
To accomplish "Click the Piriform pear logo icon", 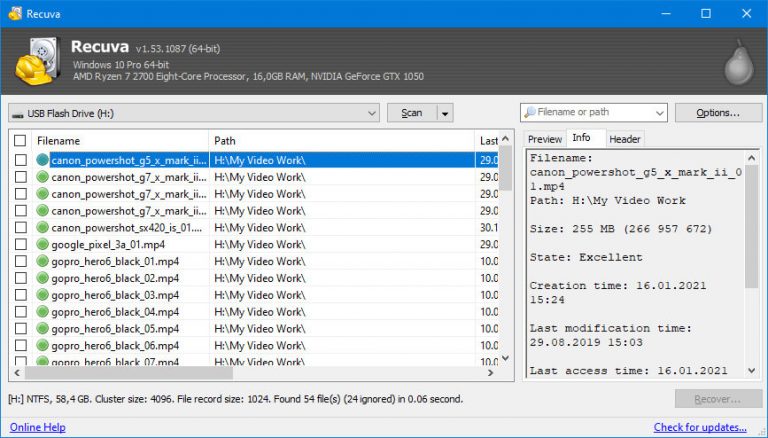I will [737, 62].
